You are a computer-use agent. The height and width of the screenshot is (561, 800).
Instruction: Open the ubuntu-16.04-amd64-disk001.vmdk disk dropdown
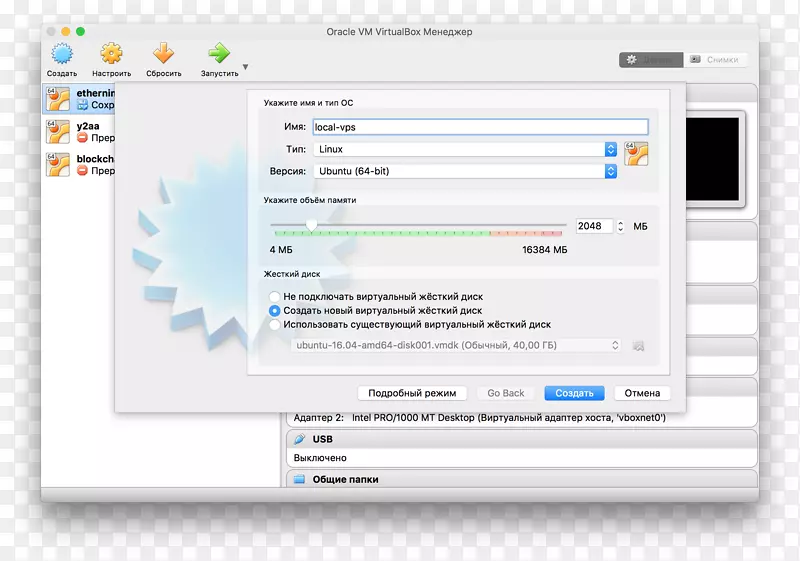(456, 345)
